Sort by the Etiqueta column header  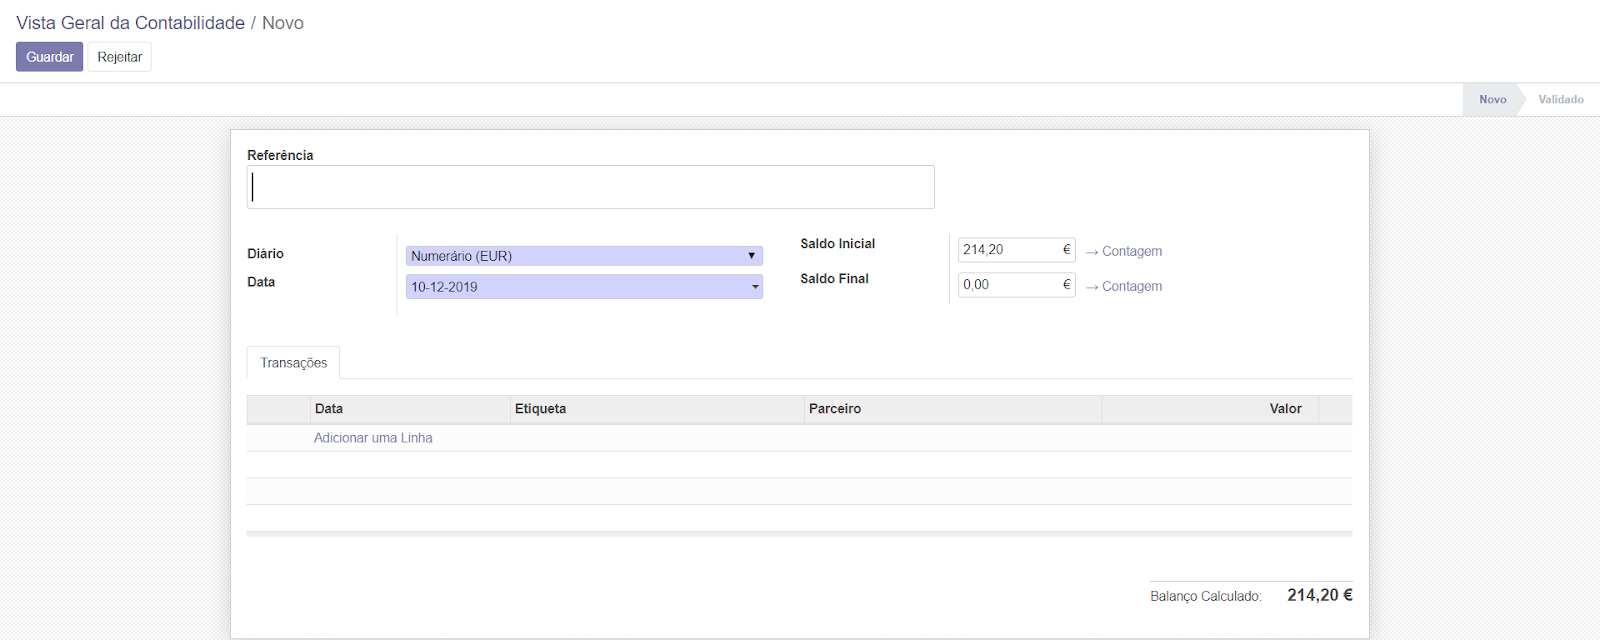540,409
